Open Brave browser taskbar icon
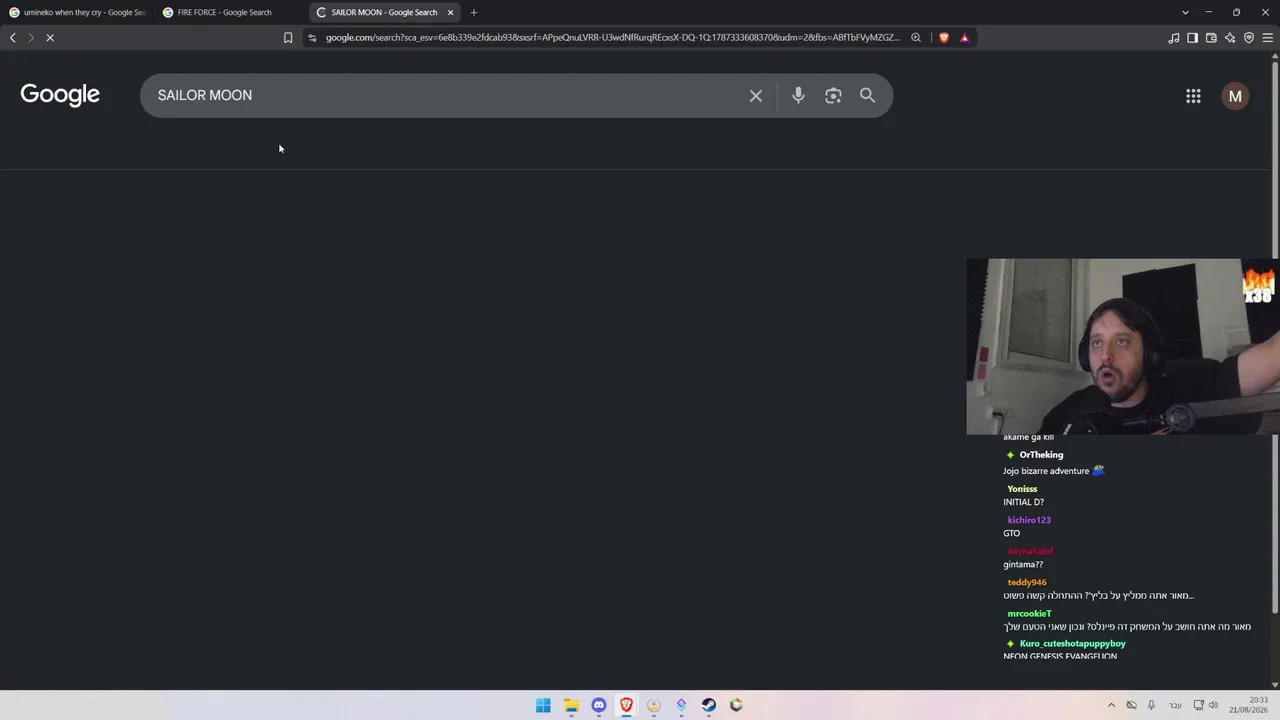 coord(626,705)
